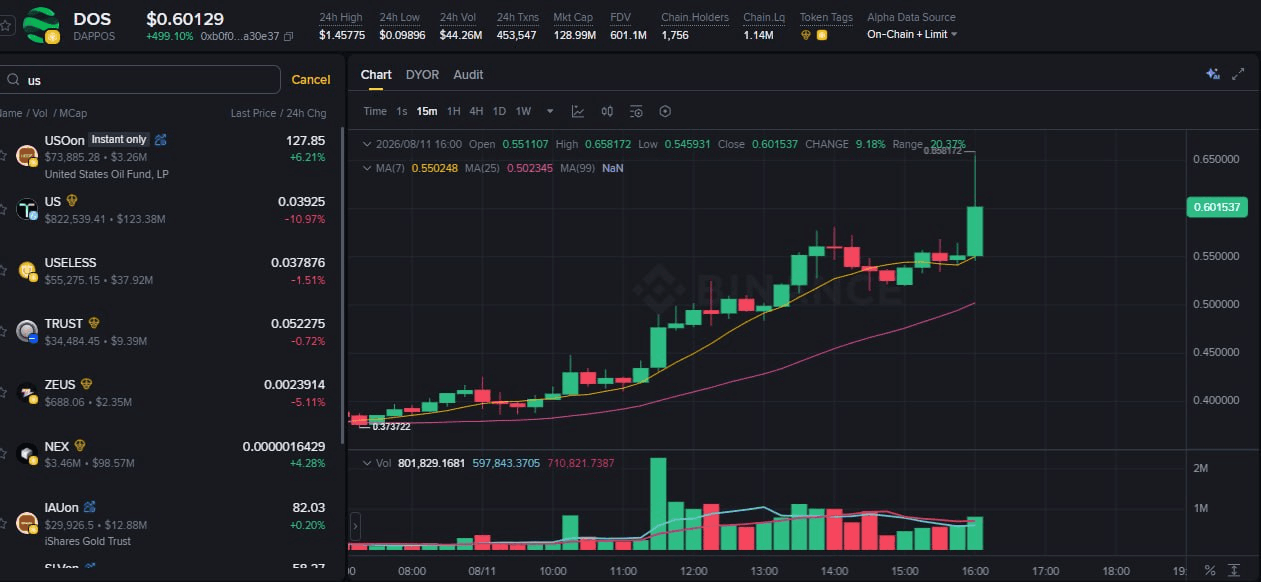
Task: Click the 'Instant only' badge on USOon
Action: click(119, 140)
